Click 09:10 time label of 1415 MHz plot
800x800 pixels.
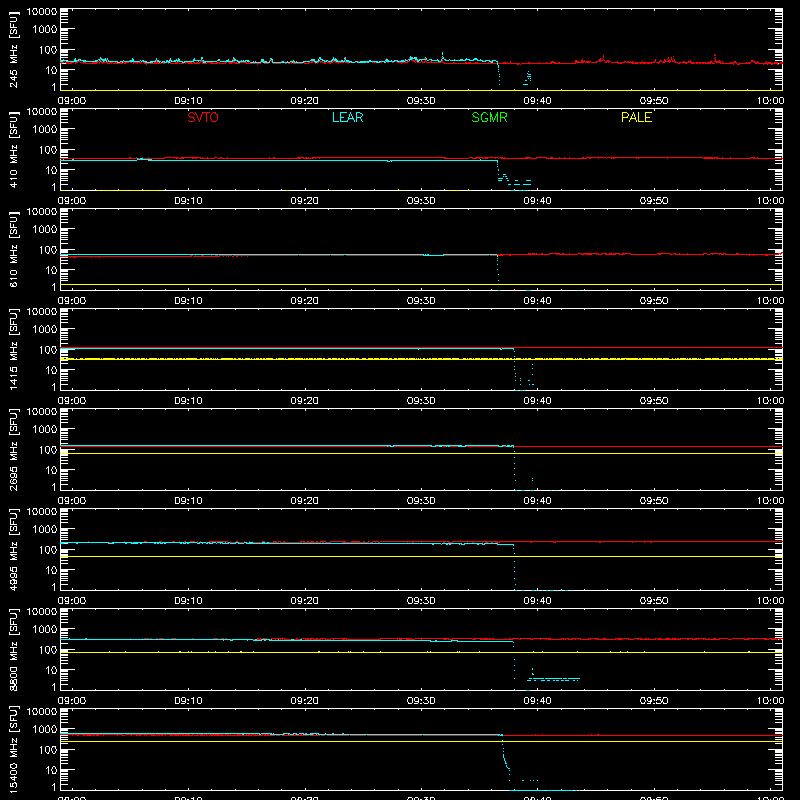[x=188, y=401]
